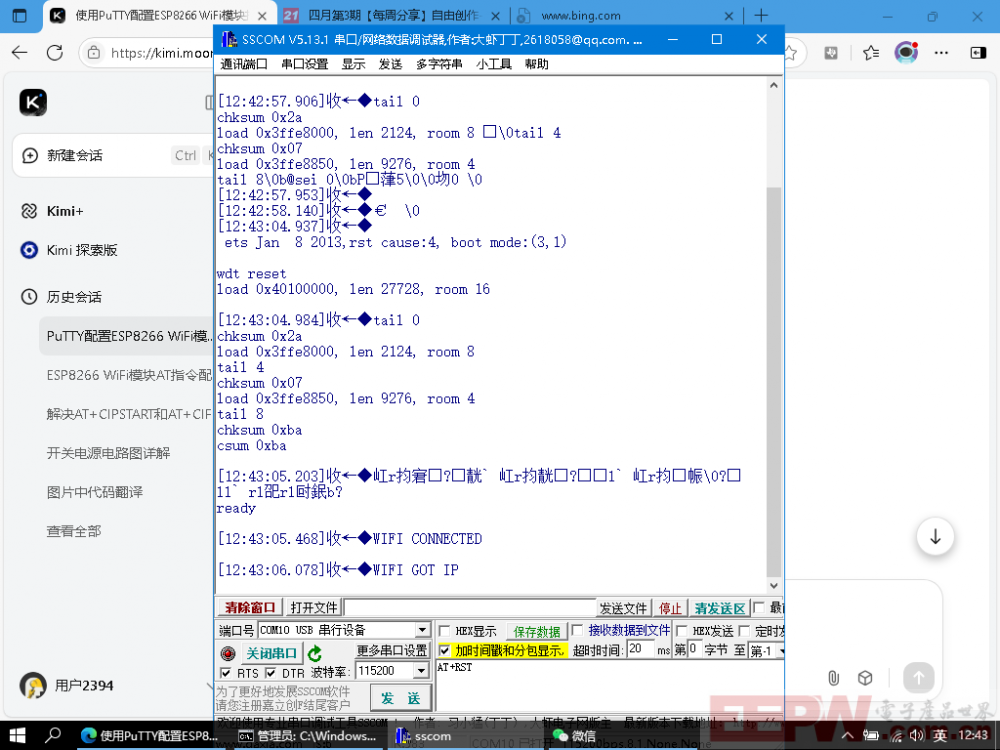Click the 打开文件 button
This screenshot has height=750, width=1000.
(314, 607)
